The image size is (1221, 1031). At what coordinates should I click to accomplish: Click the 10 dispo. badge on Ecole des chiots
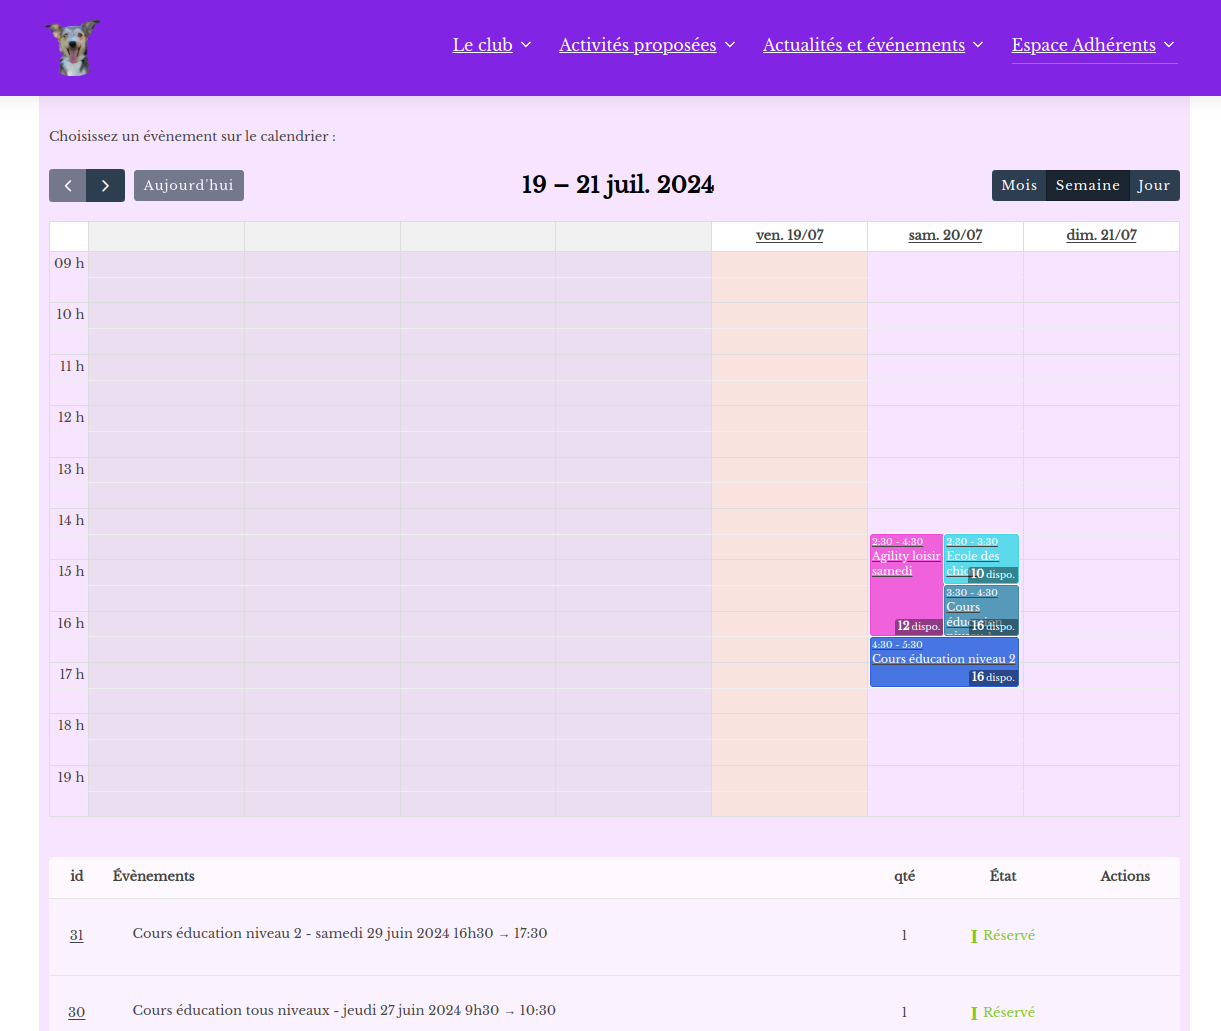pos(993,574)
